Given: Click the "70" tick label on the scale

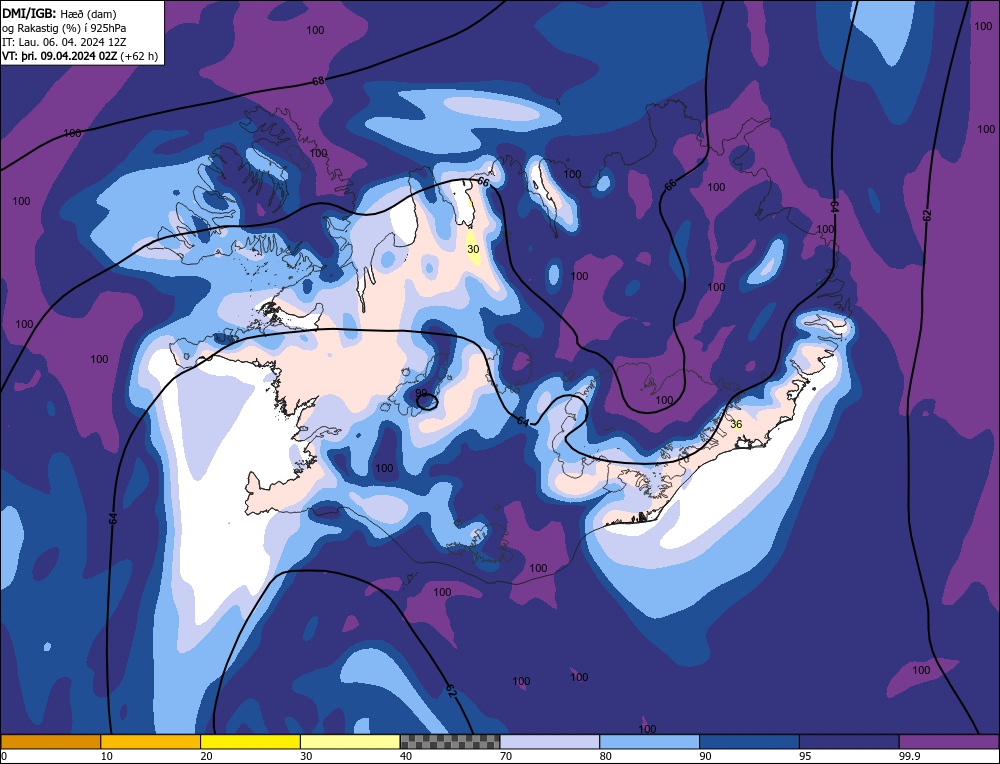Looking at the screenshot, I should point(506,756).
